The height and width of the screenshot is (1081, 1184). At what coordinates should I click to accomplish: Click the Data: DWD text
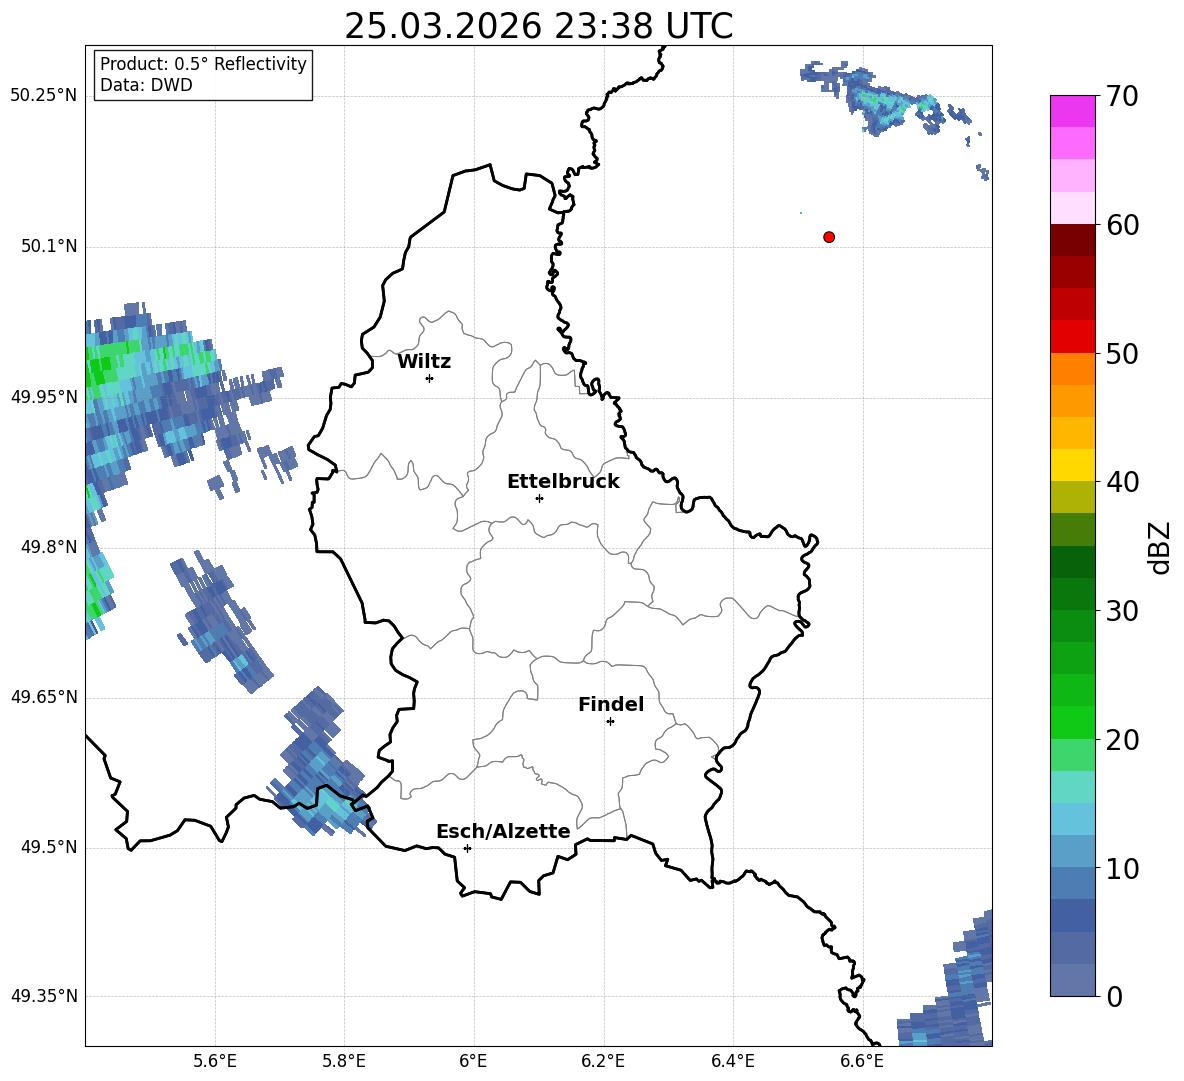146,85
